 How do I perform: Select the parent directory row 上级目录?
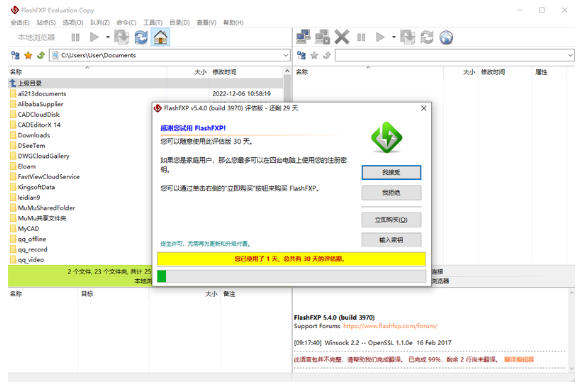146,83
